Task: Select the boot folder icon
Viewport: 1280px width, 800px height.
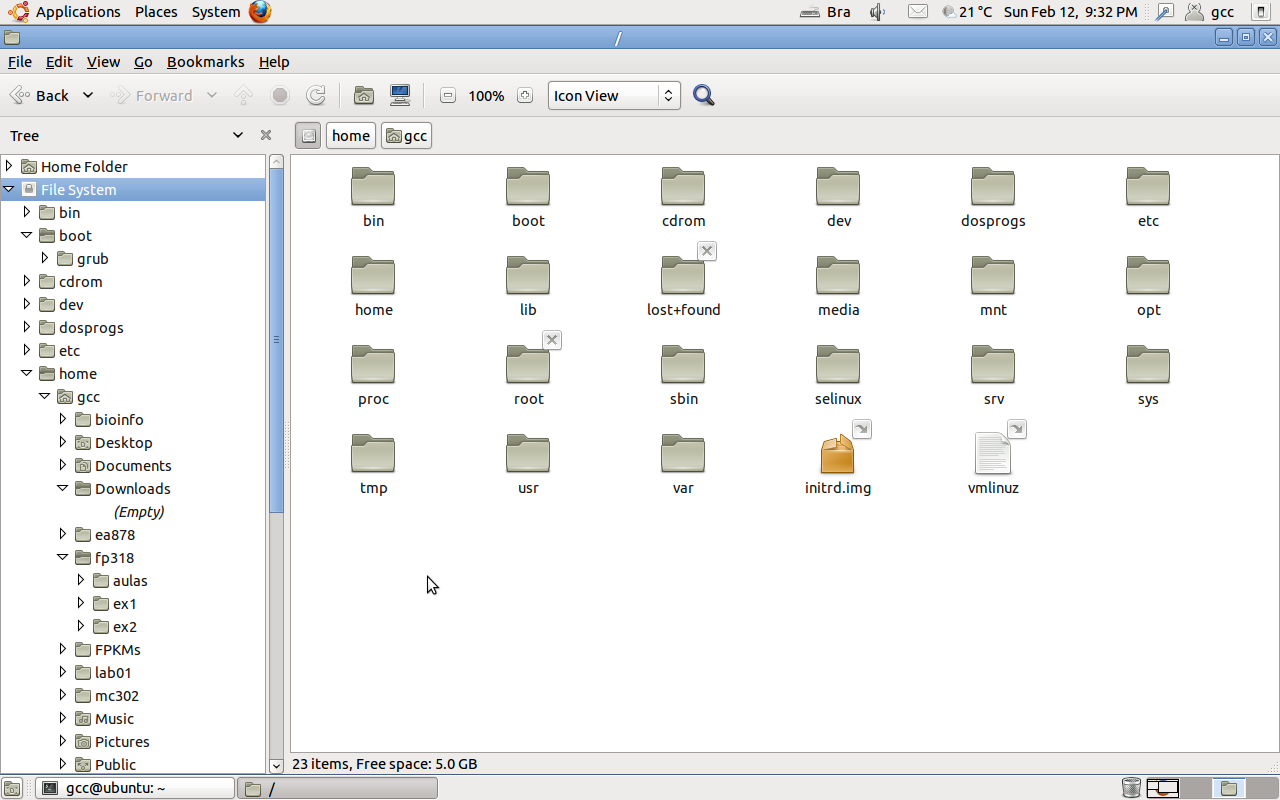Action: (x=528, y=187)
